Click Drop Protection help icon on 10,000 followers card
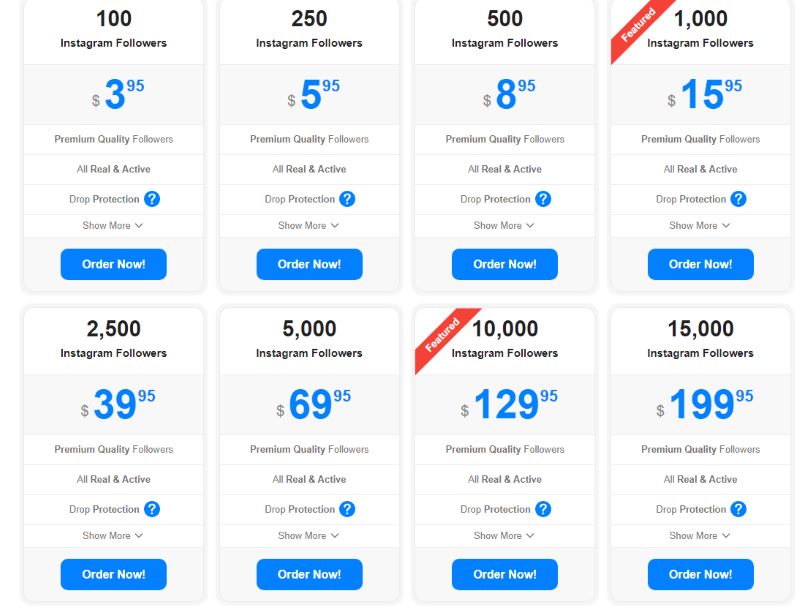The width and height of the screenshot is (800, 613). 543,509
